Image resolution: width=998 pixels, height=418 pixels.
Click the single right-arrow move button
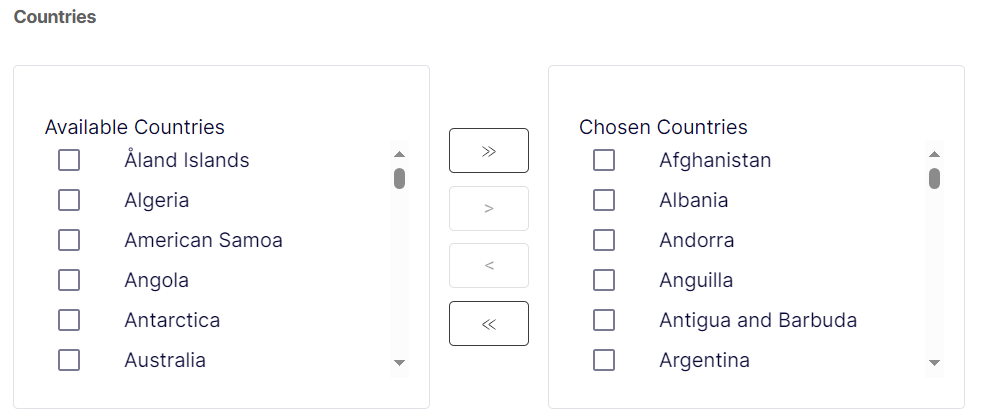click(x=488, y=208)
